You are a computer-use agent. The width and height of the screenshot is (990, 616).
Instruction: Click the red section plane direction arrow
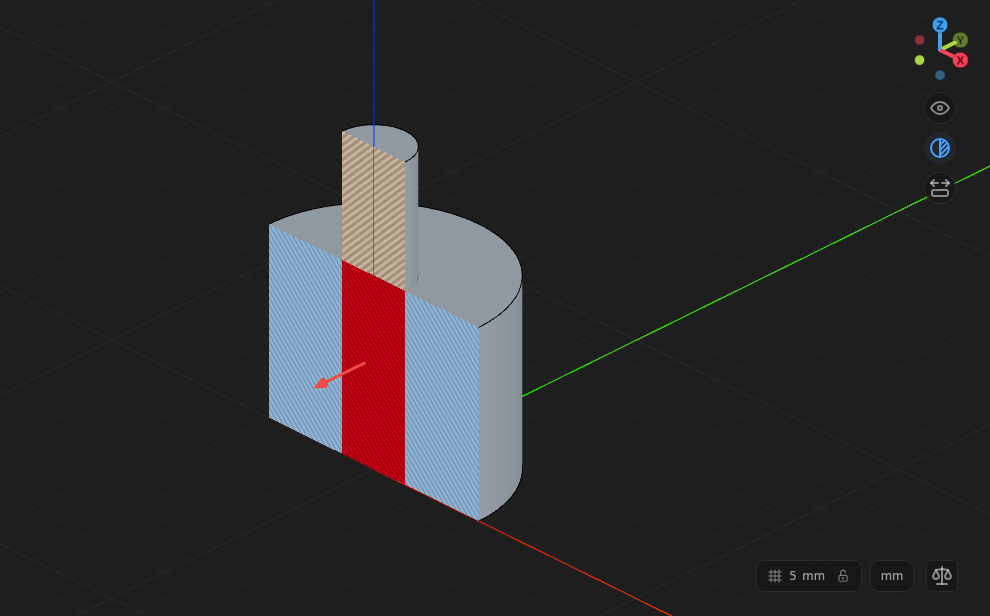pos(340,376)
